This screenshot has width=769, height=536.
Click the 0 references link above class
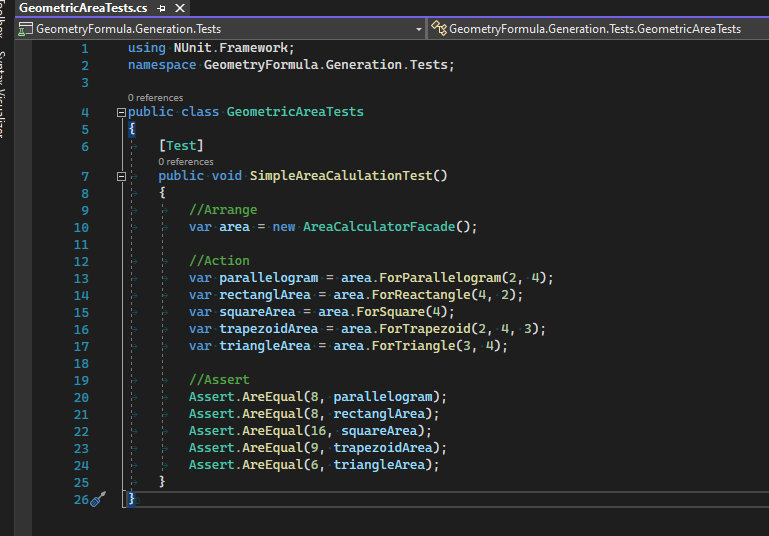(155, 98)
